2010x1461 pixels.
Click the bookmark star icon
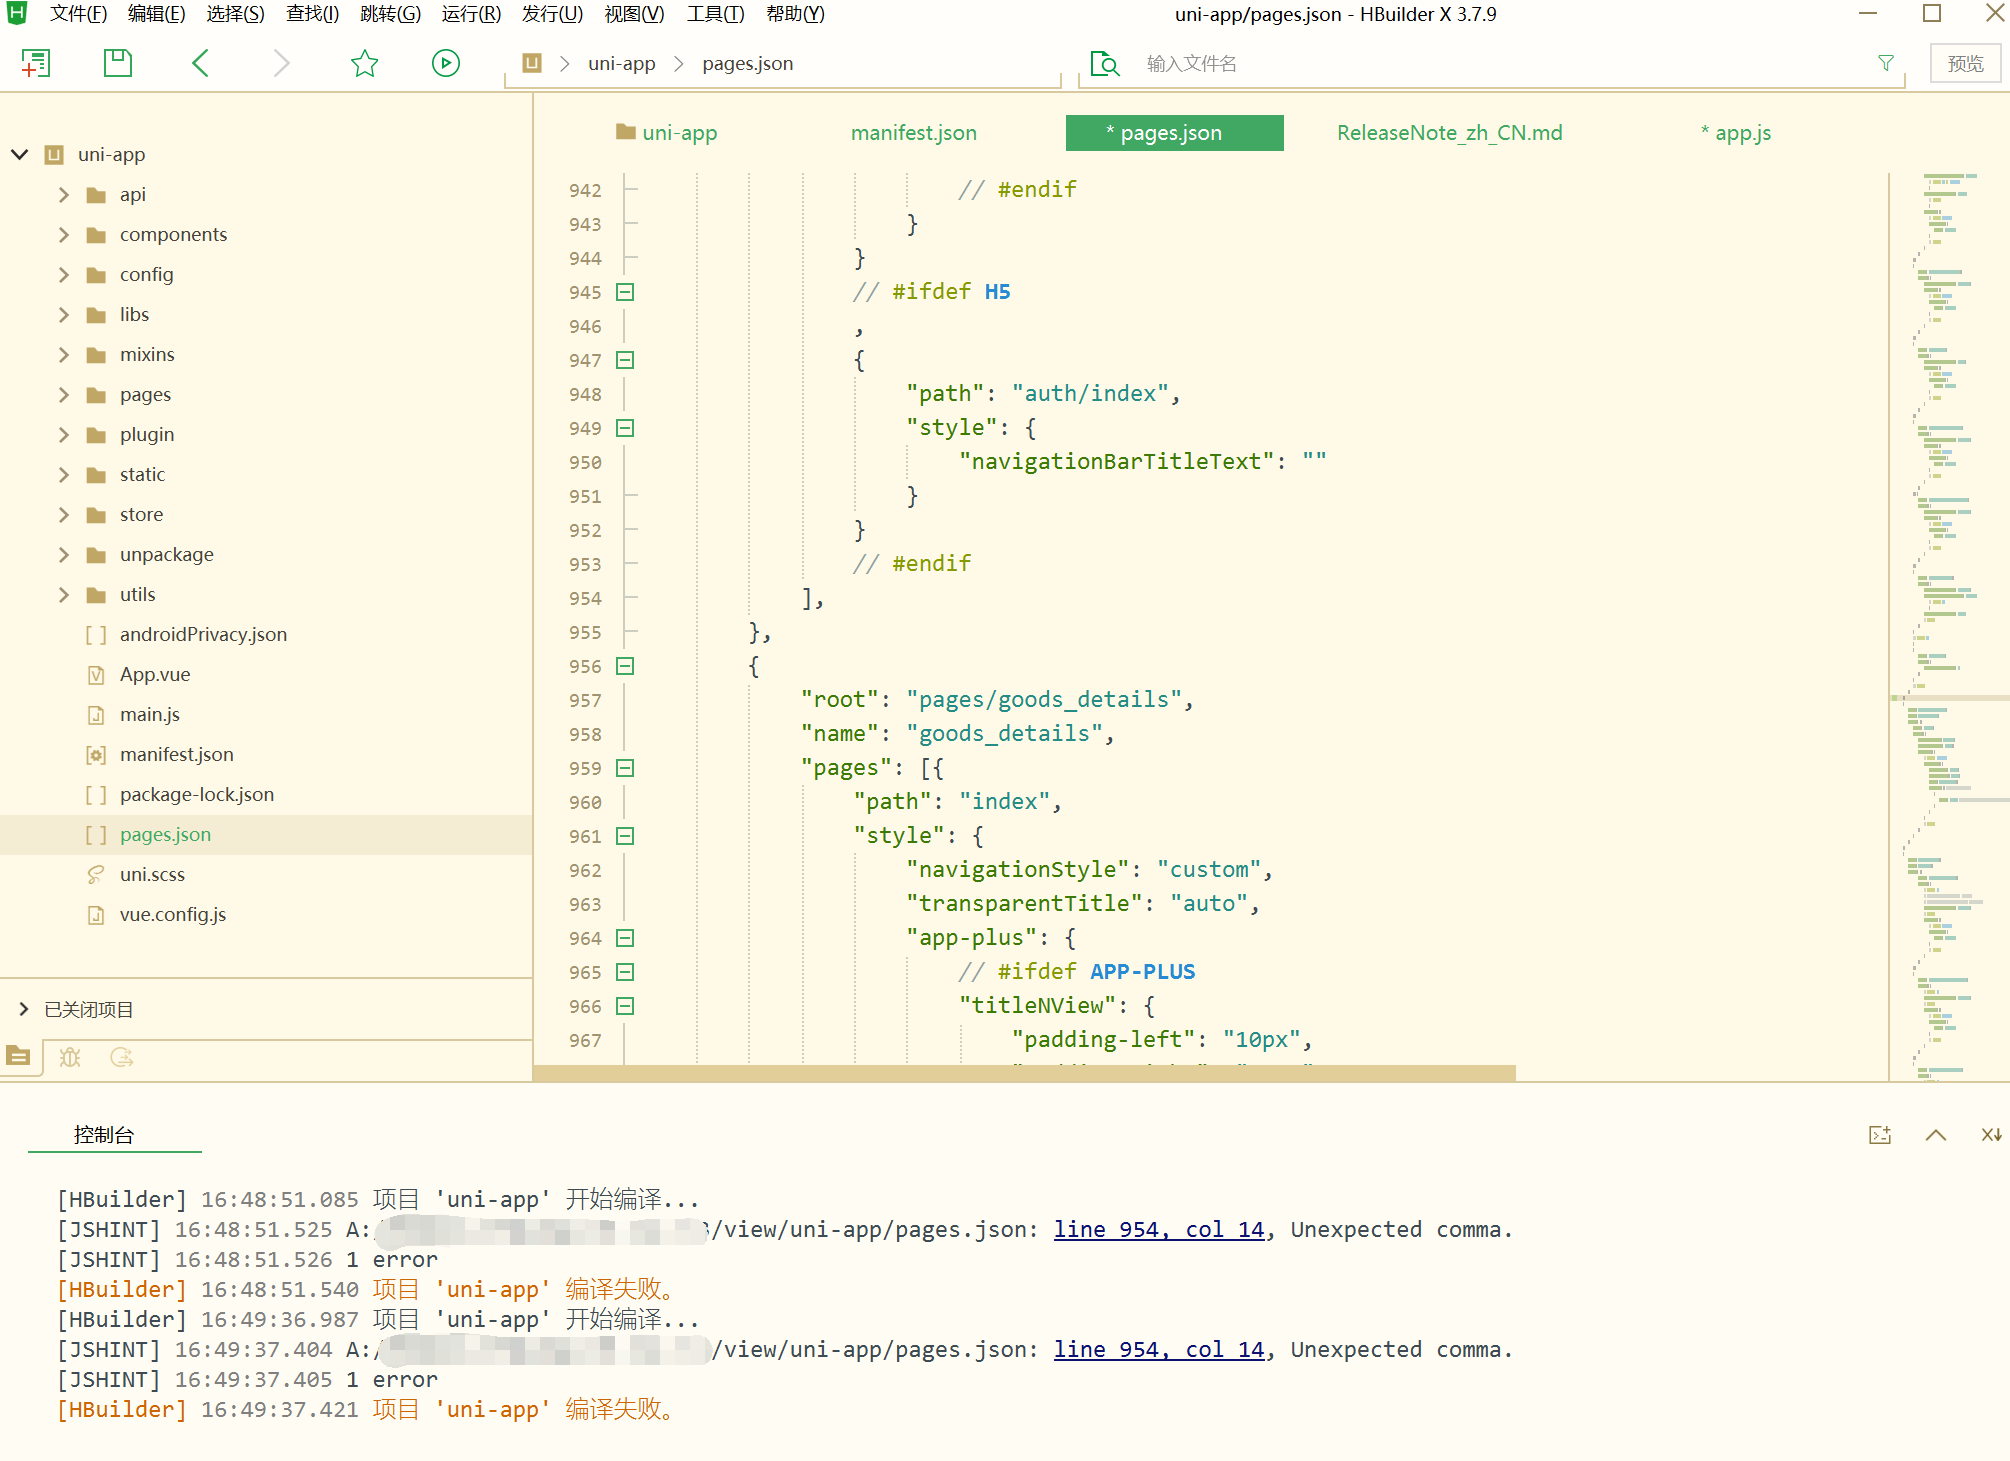[365, 64]
